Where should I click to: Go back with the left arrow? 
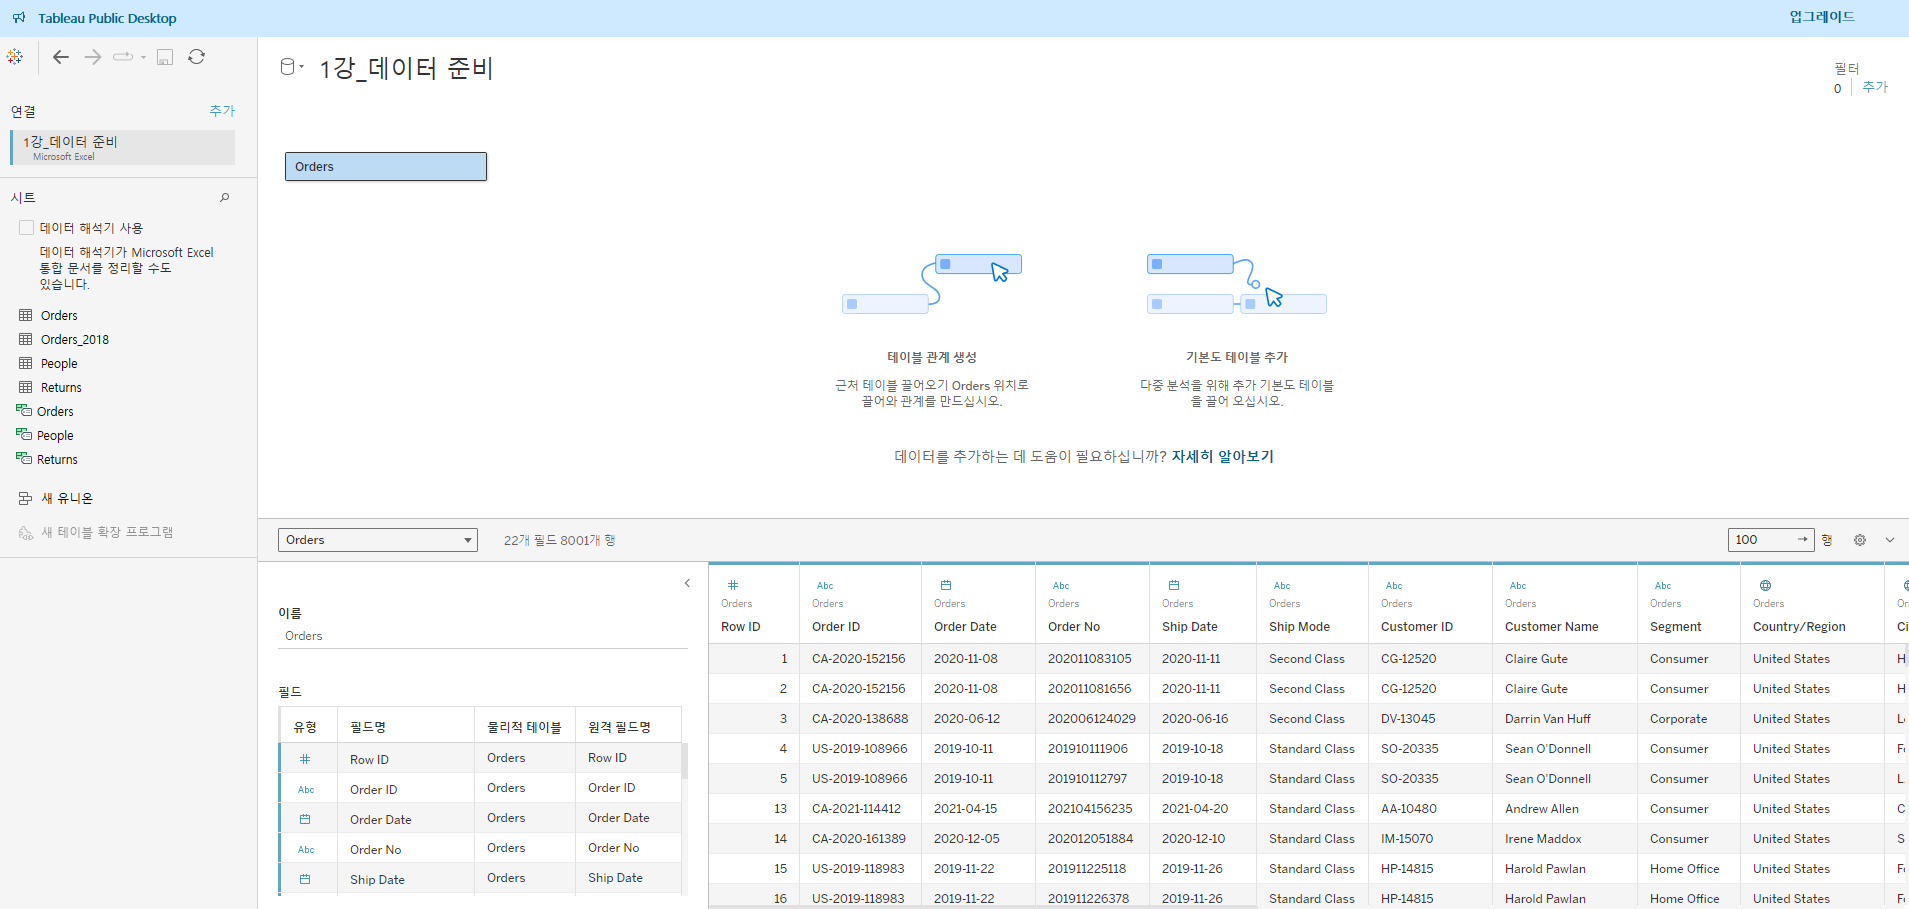click(61, 57)
